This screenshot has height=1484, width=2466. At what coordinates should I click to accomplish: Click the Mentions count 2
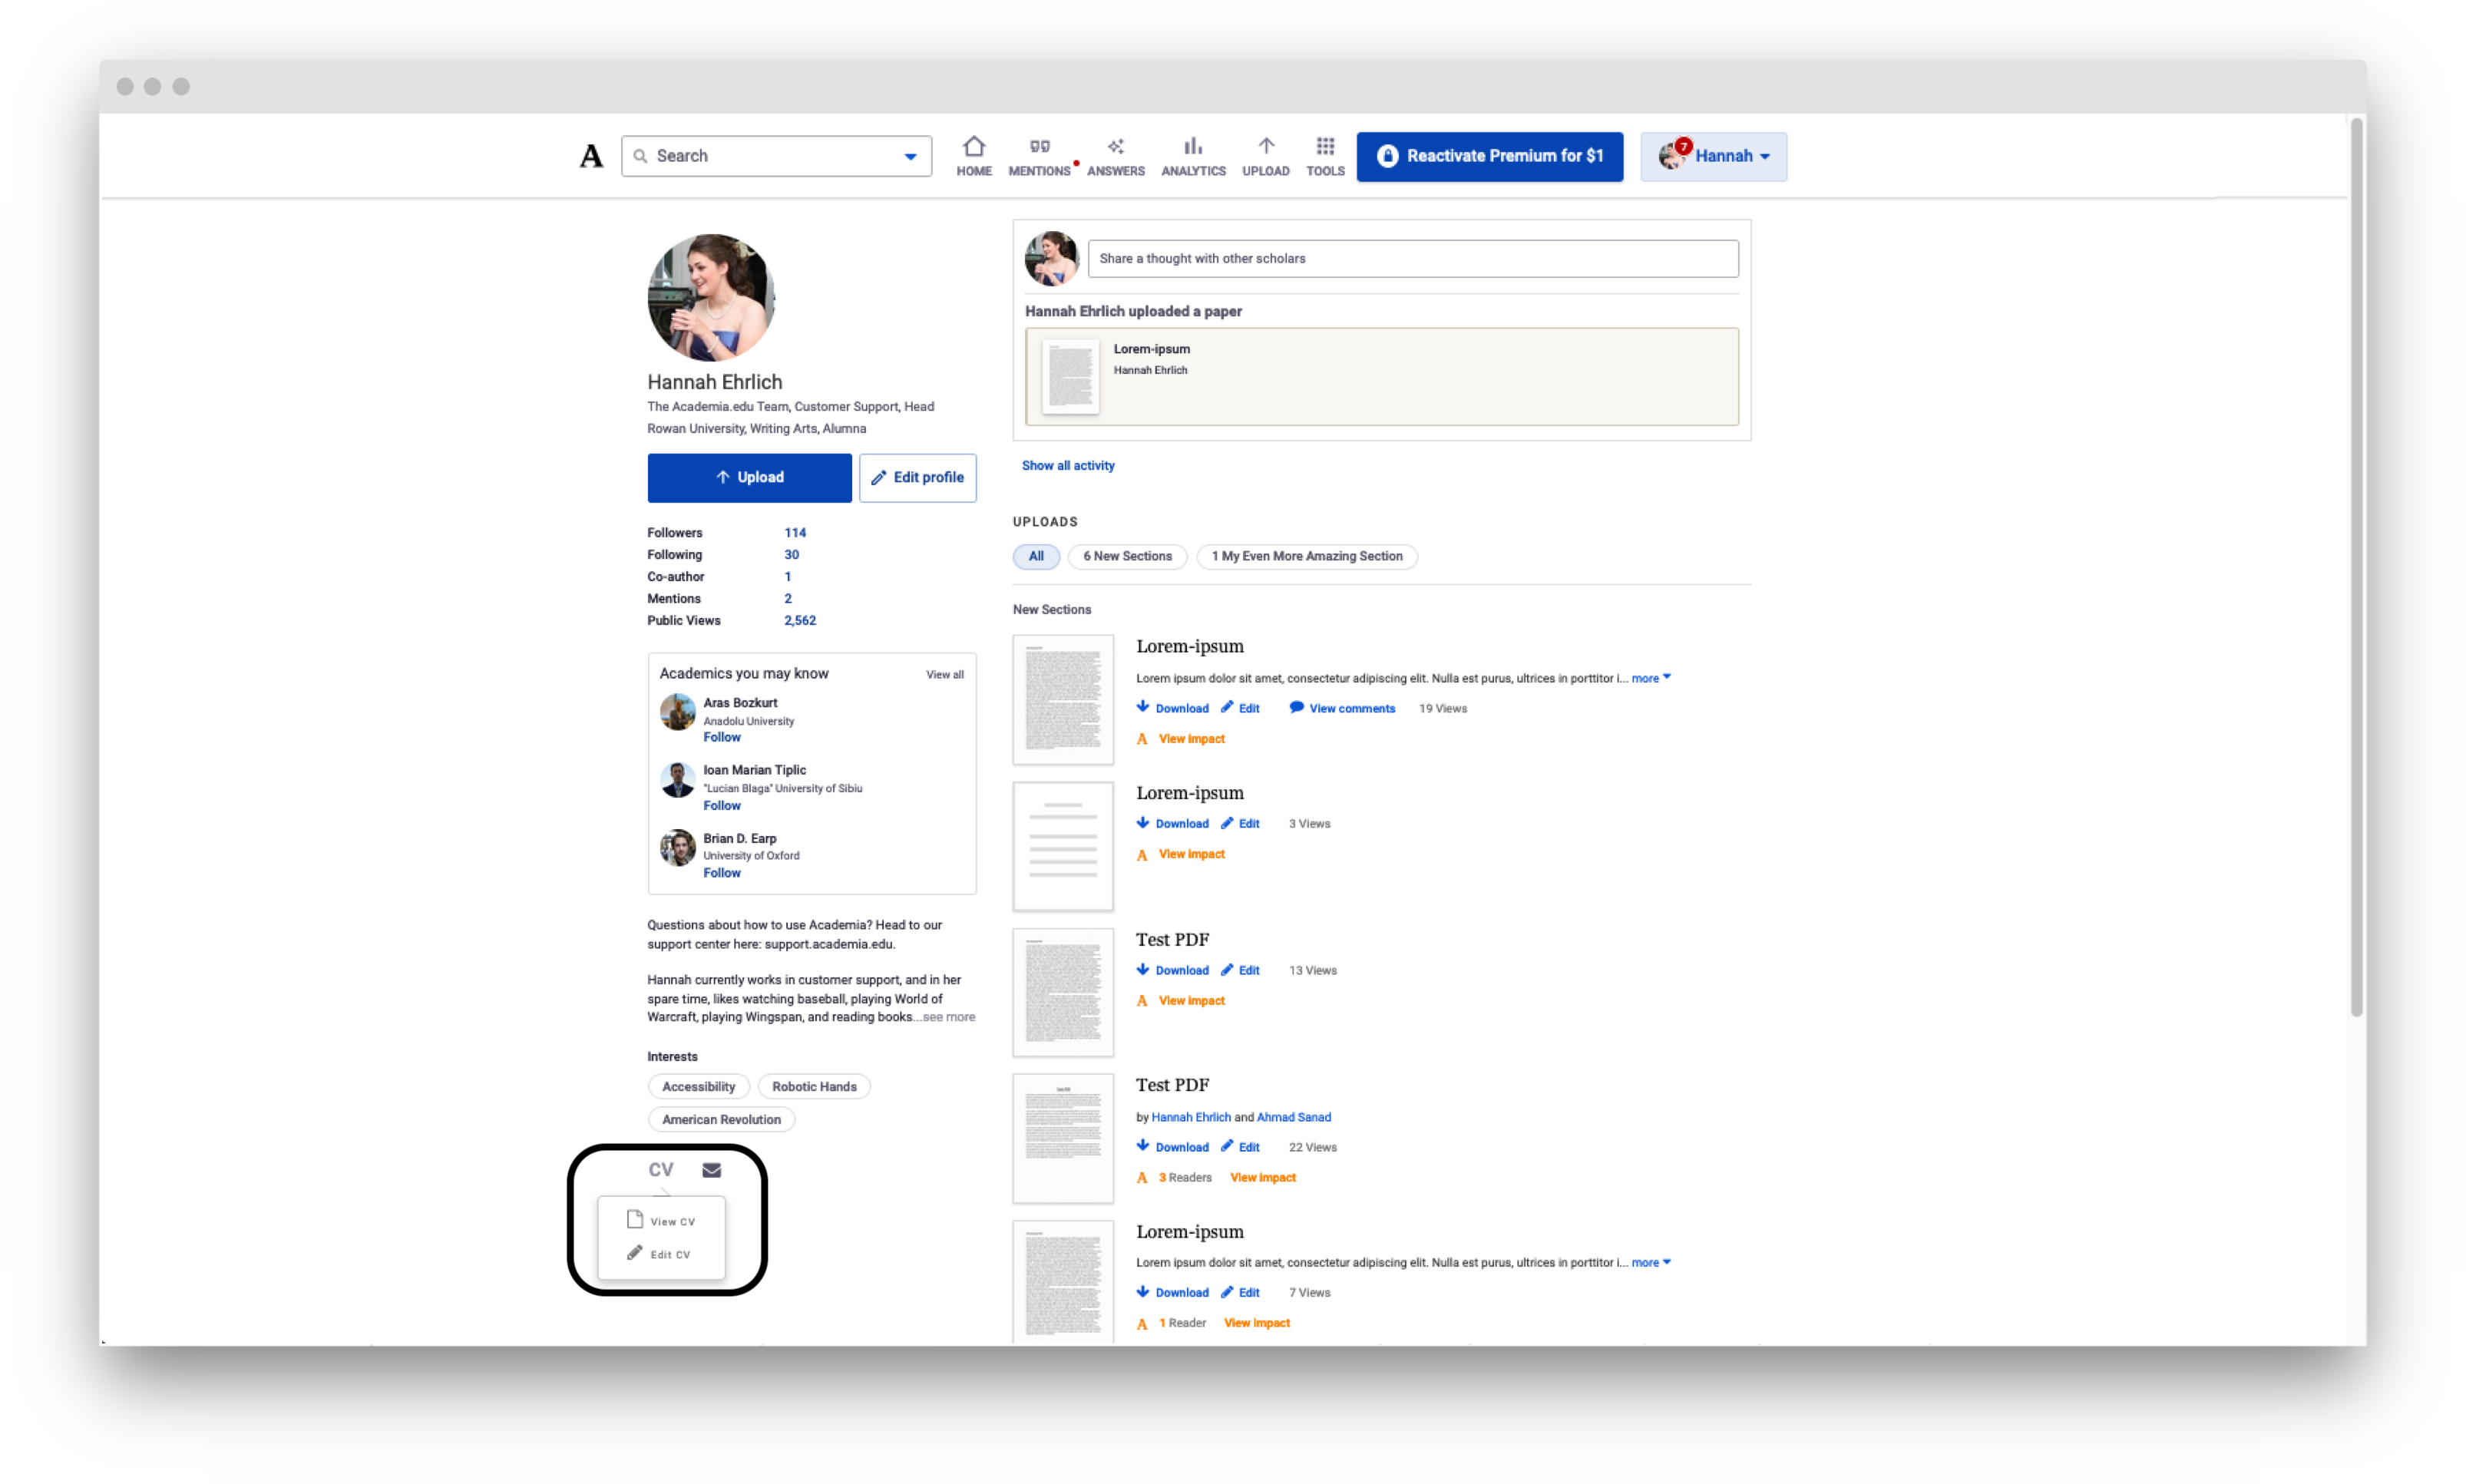click(x=788, y=598)
